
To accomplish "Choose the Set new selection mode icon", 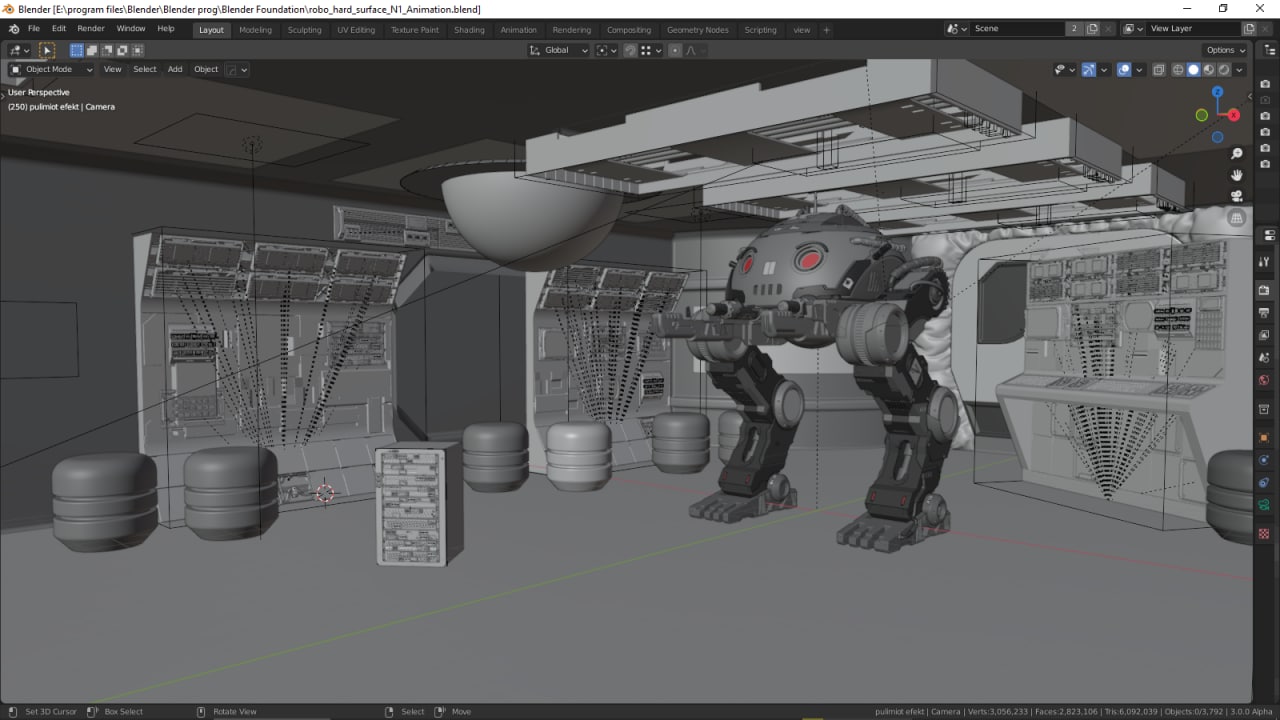I will [77, 50].
